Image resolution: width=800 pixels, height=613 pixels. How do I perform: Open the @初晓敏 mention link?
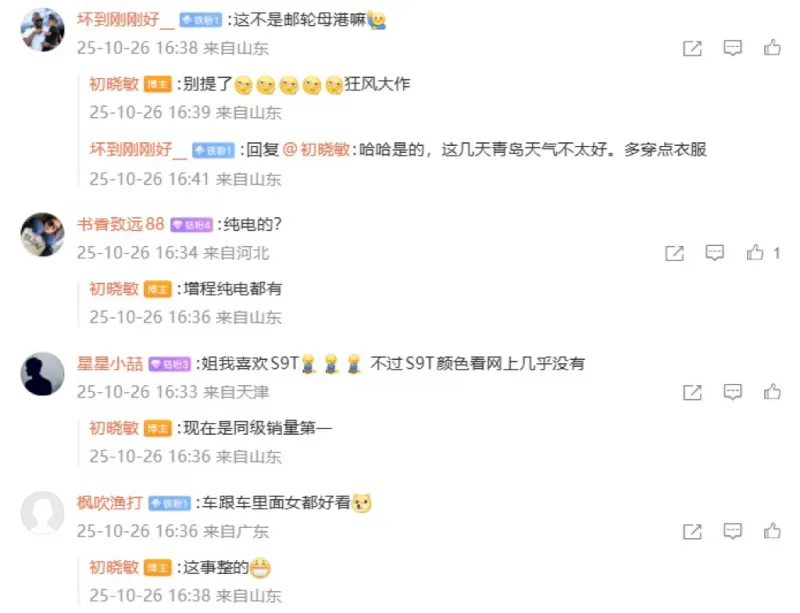(x=316, y=150)
